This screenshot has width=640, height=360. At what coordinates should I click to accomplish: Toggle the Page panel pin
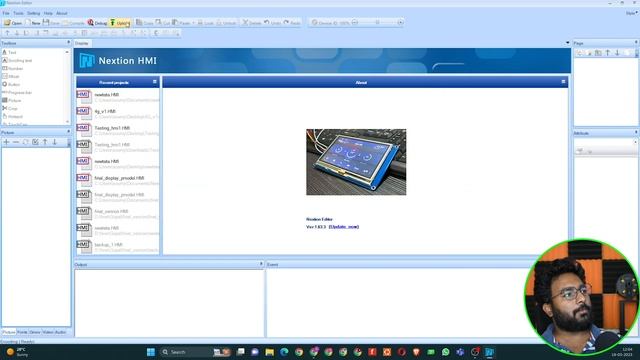point(636,42)
